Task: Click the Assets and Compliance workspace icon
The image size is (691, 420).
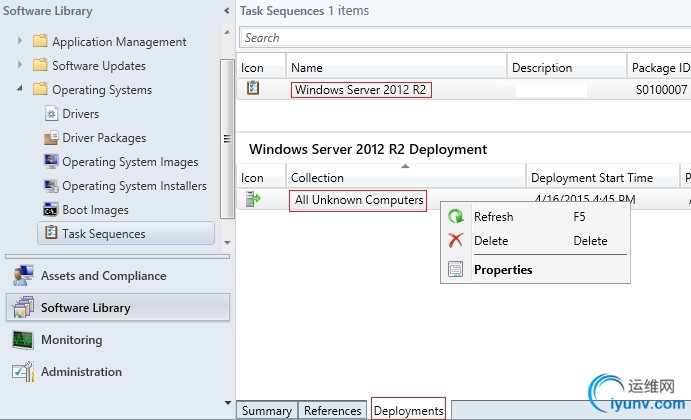Action: coord(23,275)
